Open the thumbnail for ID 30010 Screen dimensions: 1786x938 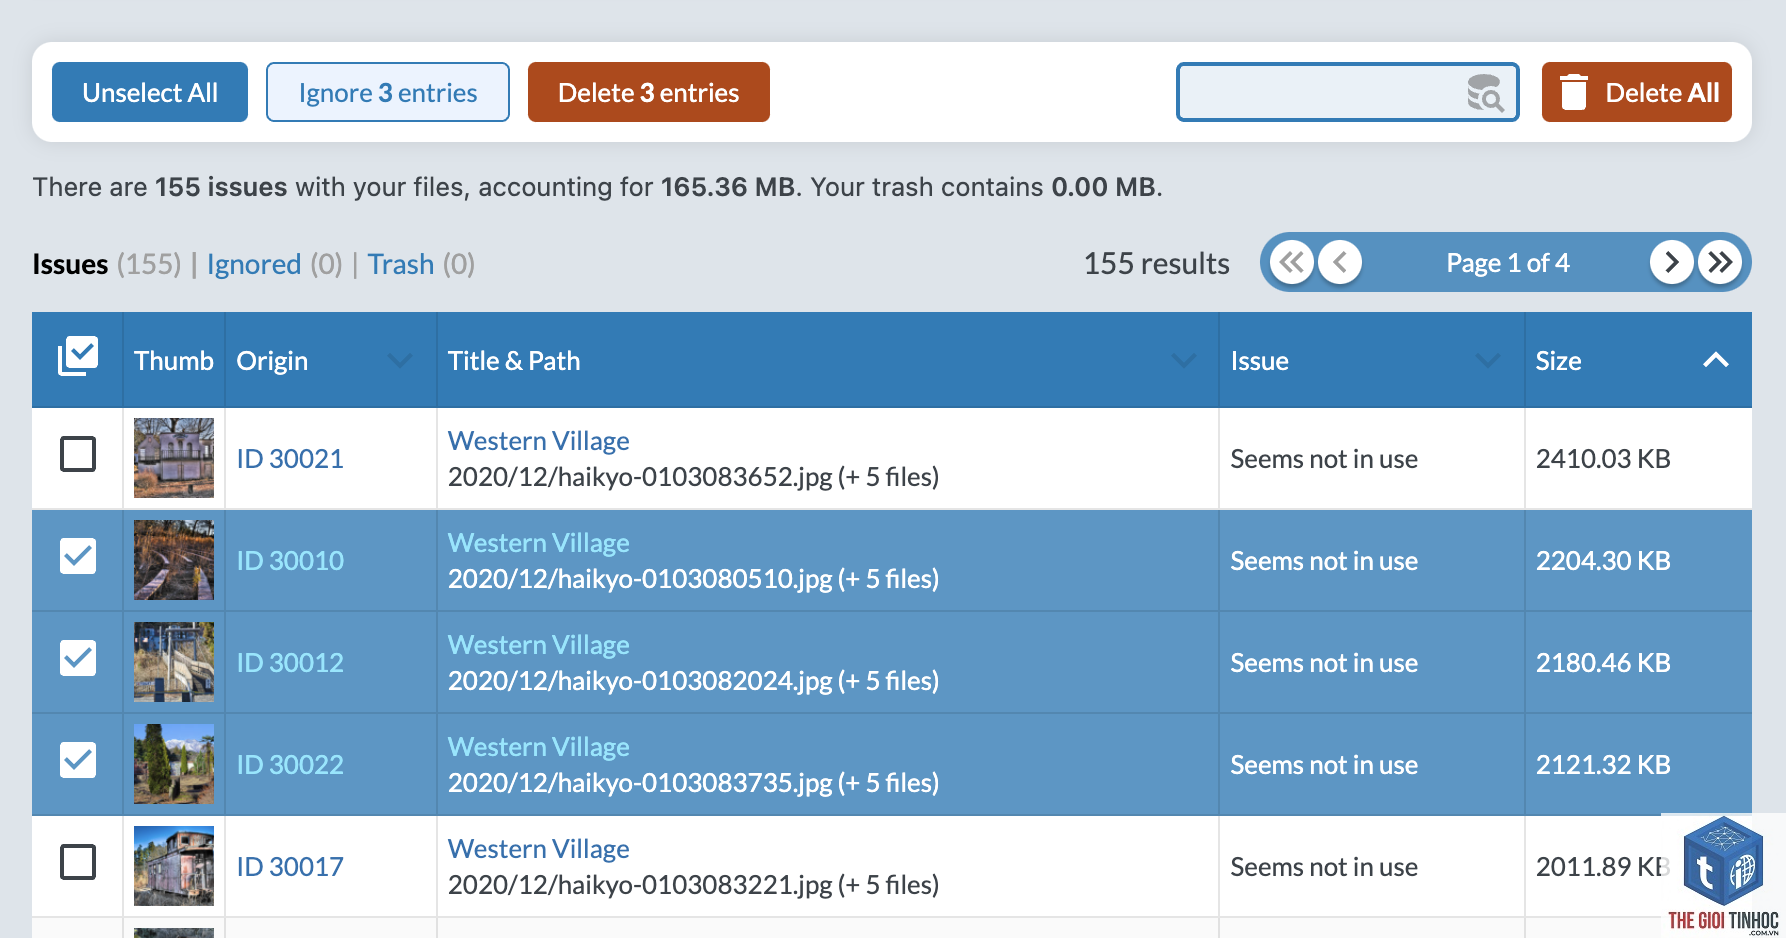tap(174, 560)
